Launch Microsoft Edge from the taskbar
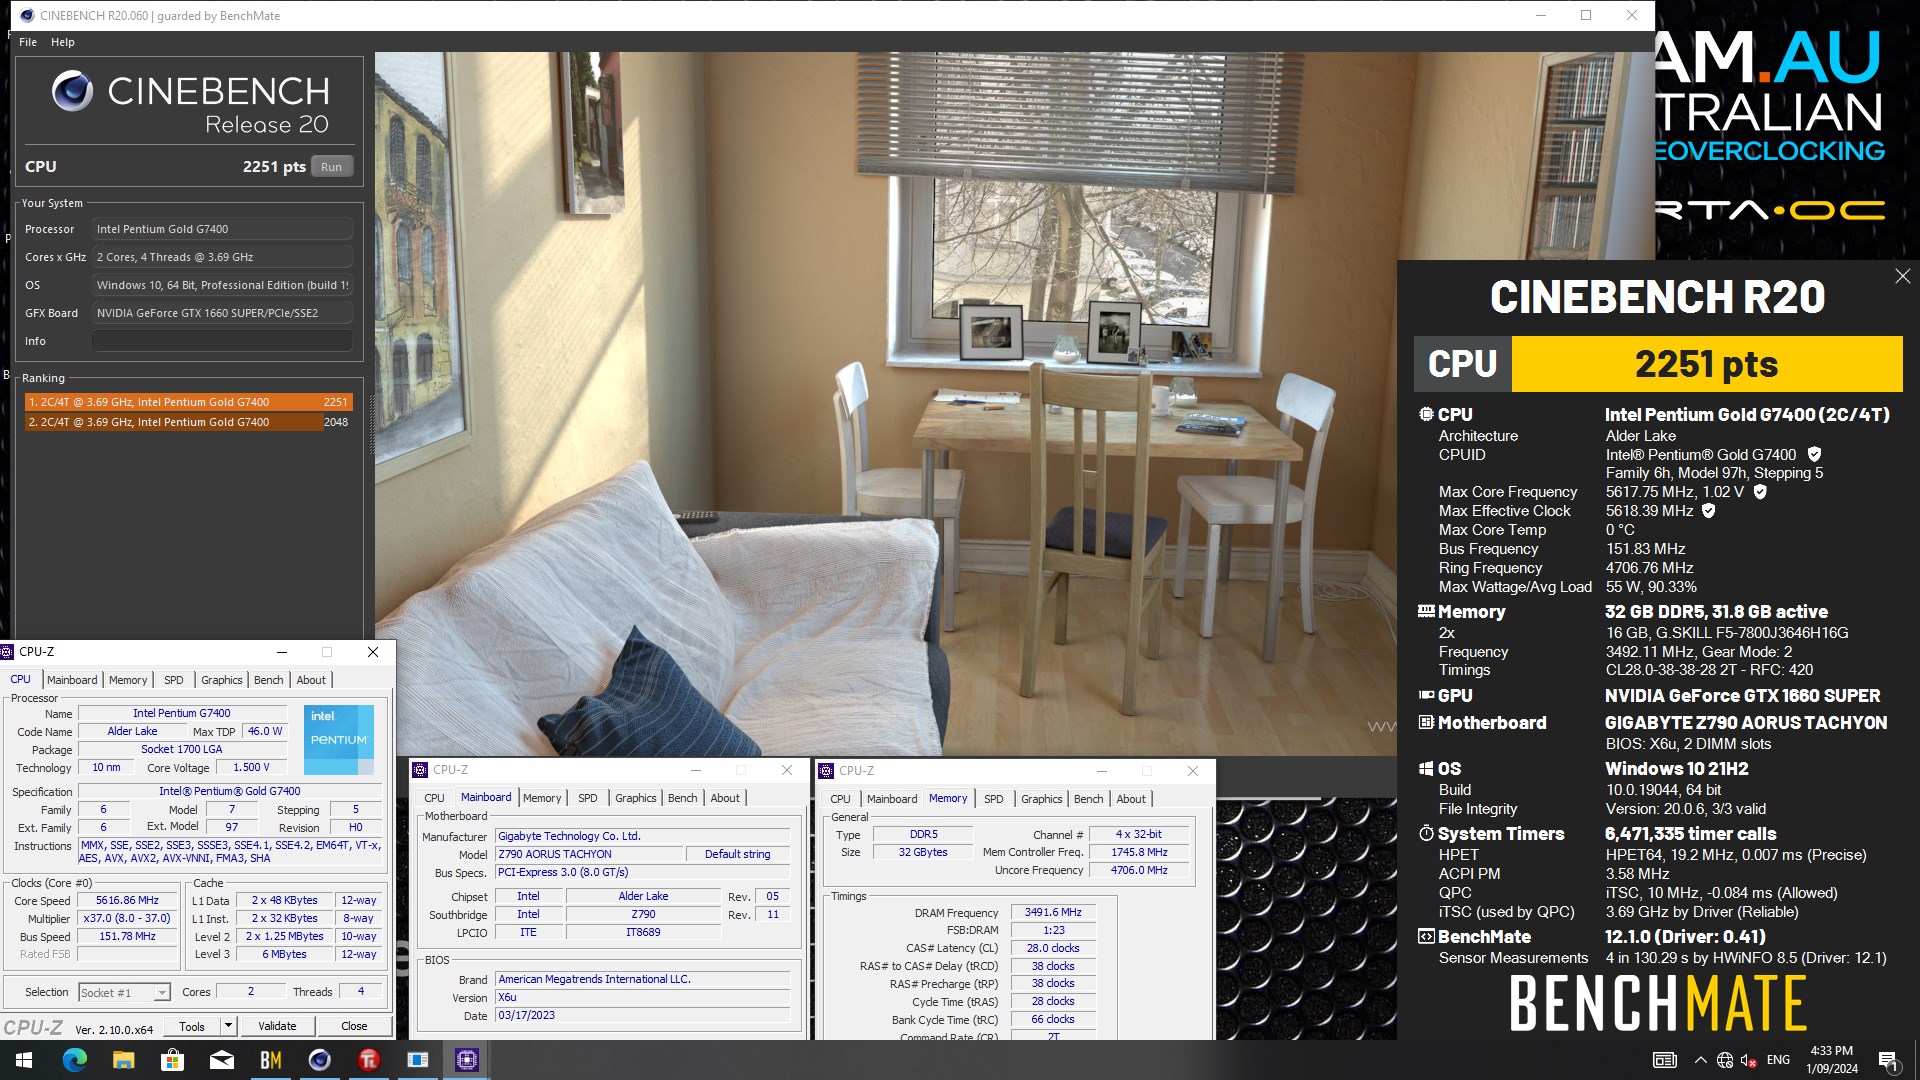Image resolution: width=1920 pixels, height=1080 pixels. tap(74, 1060)
